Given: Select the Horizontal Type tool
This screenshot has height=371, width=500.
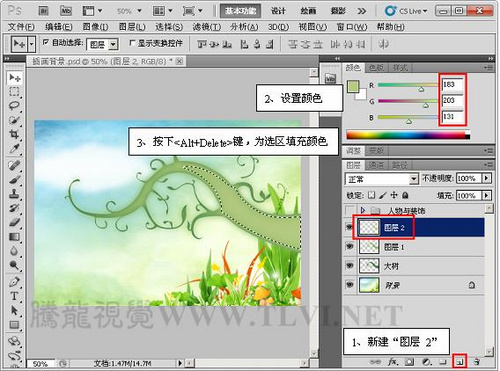Looking at the screenshot, I should coord(15,296).
